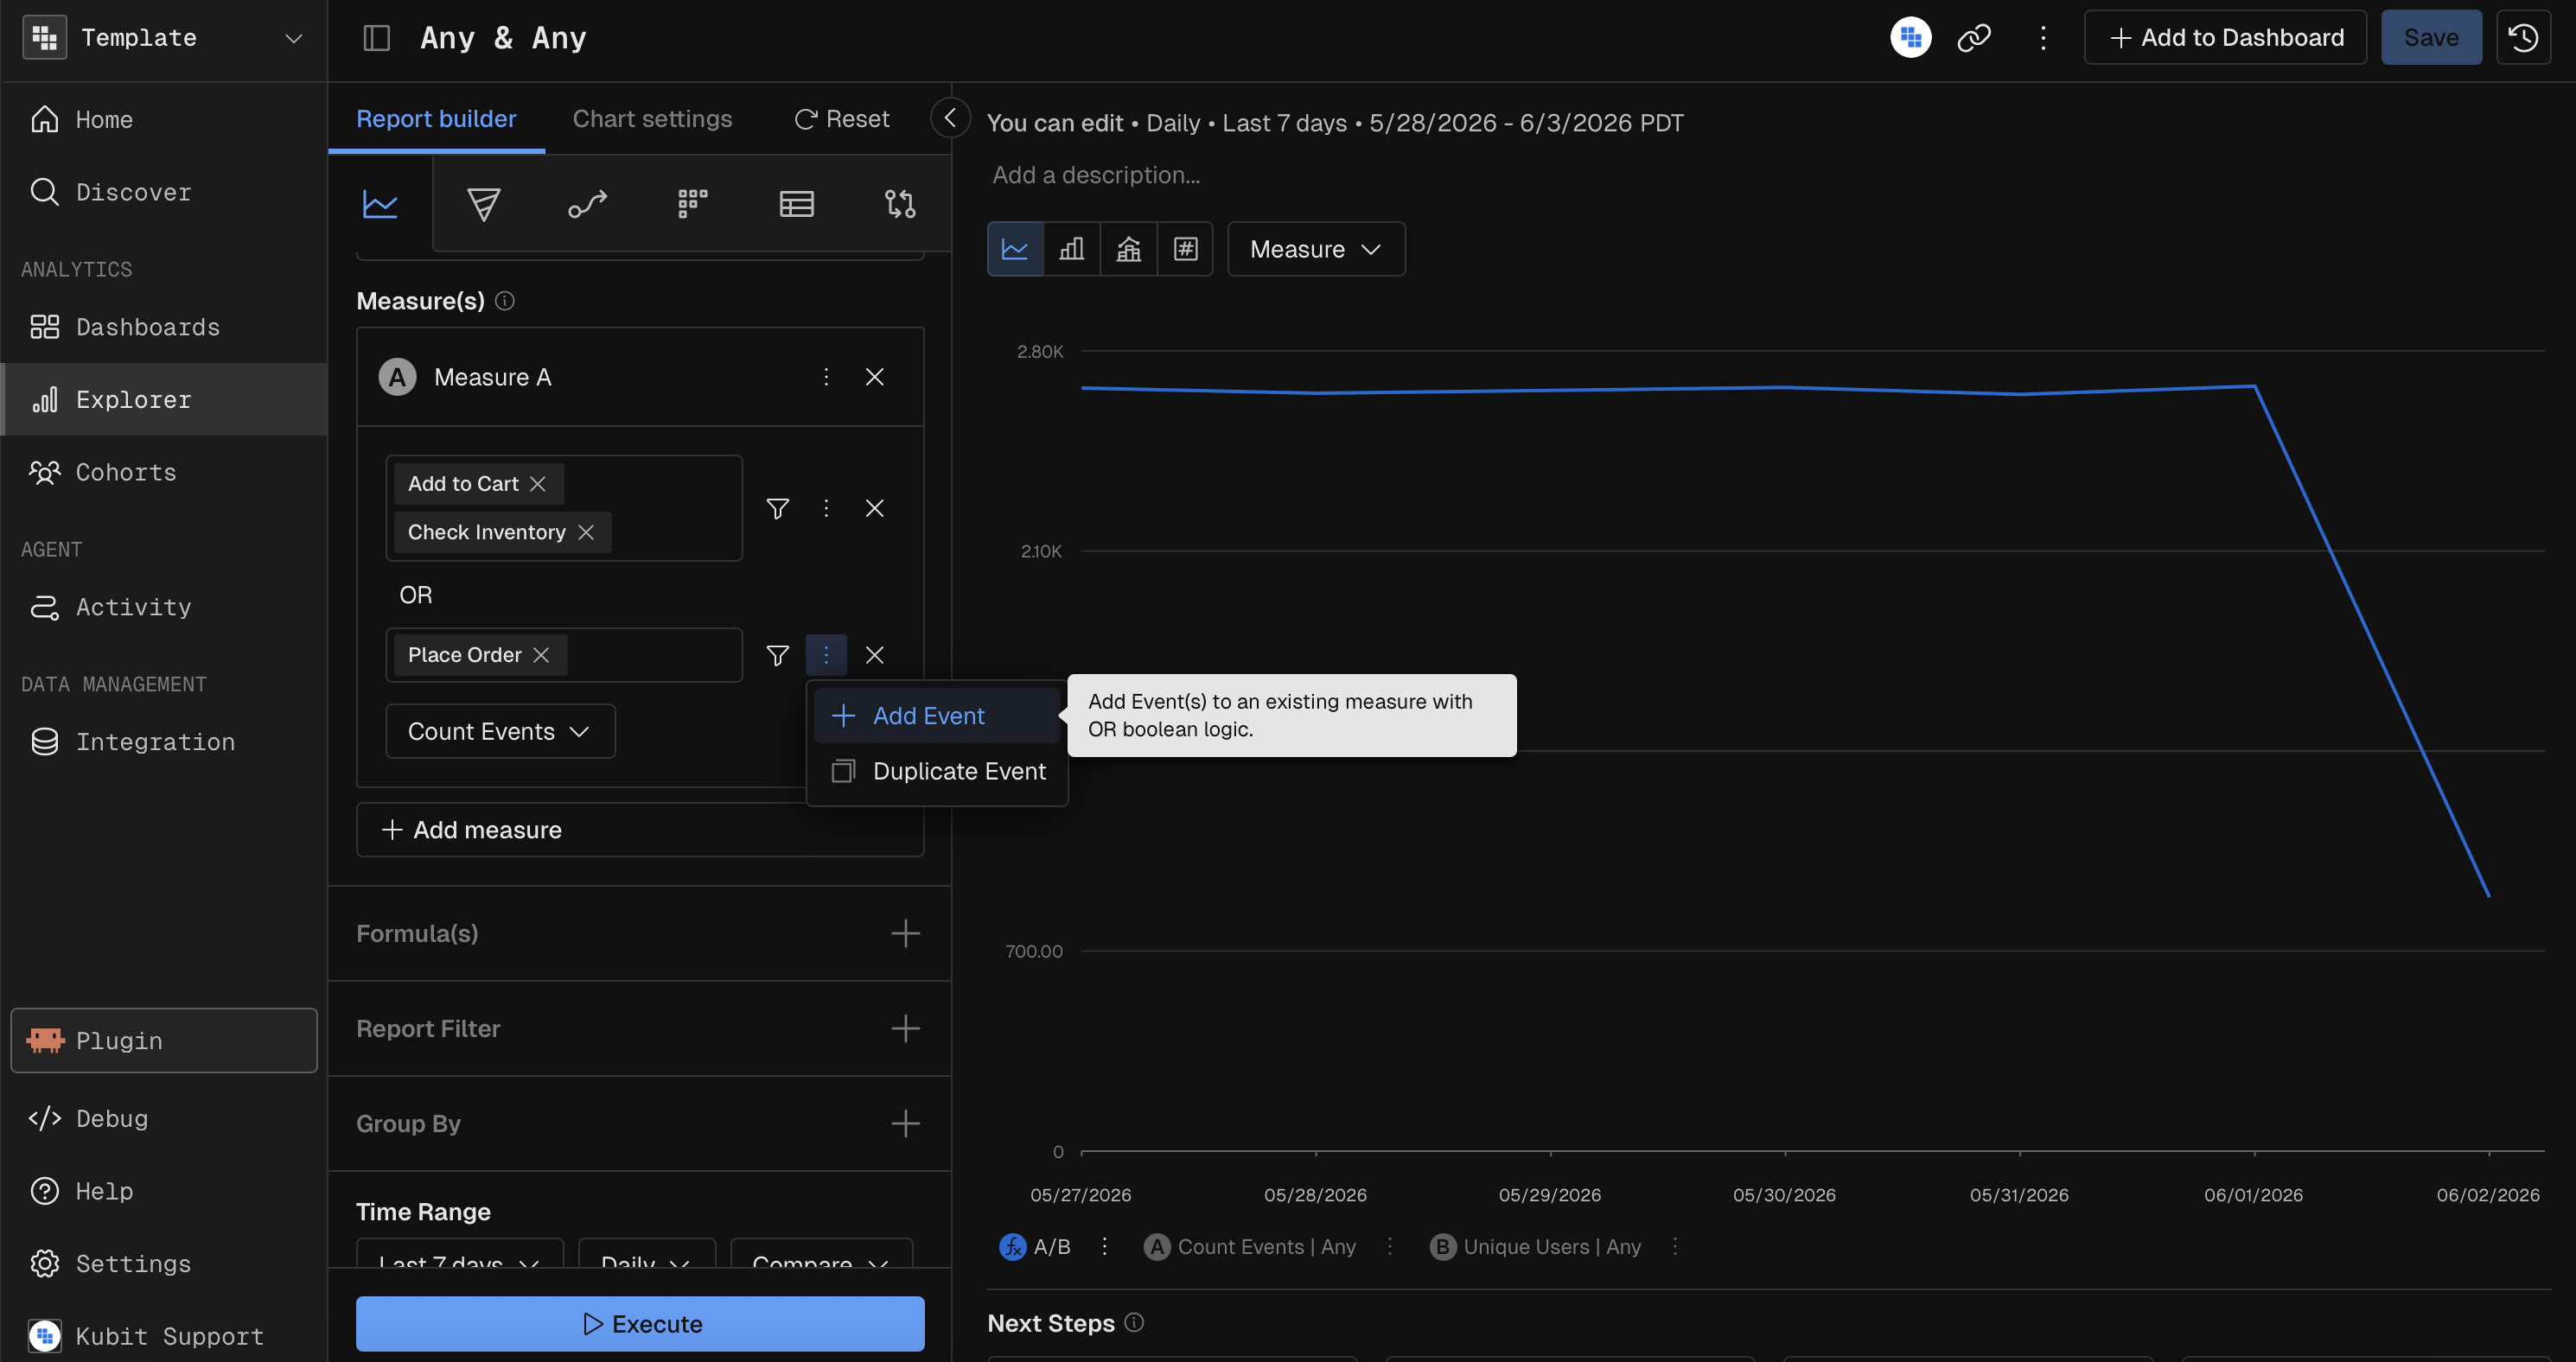Viewport: 2576px width, 1362px height.
Task: Open version history clock icon
Action: [x=2523, y=38]
